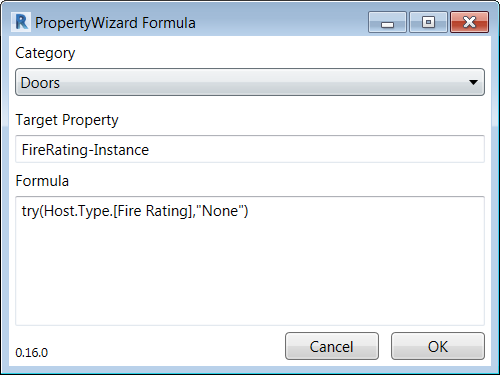Click the PropertyWizard Formula title text
The width and height of the screenshot is (500, 375).
(x=115, y=23)
